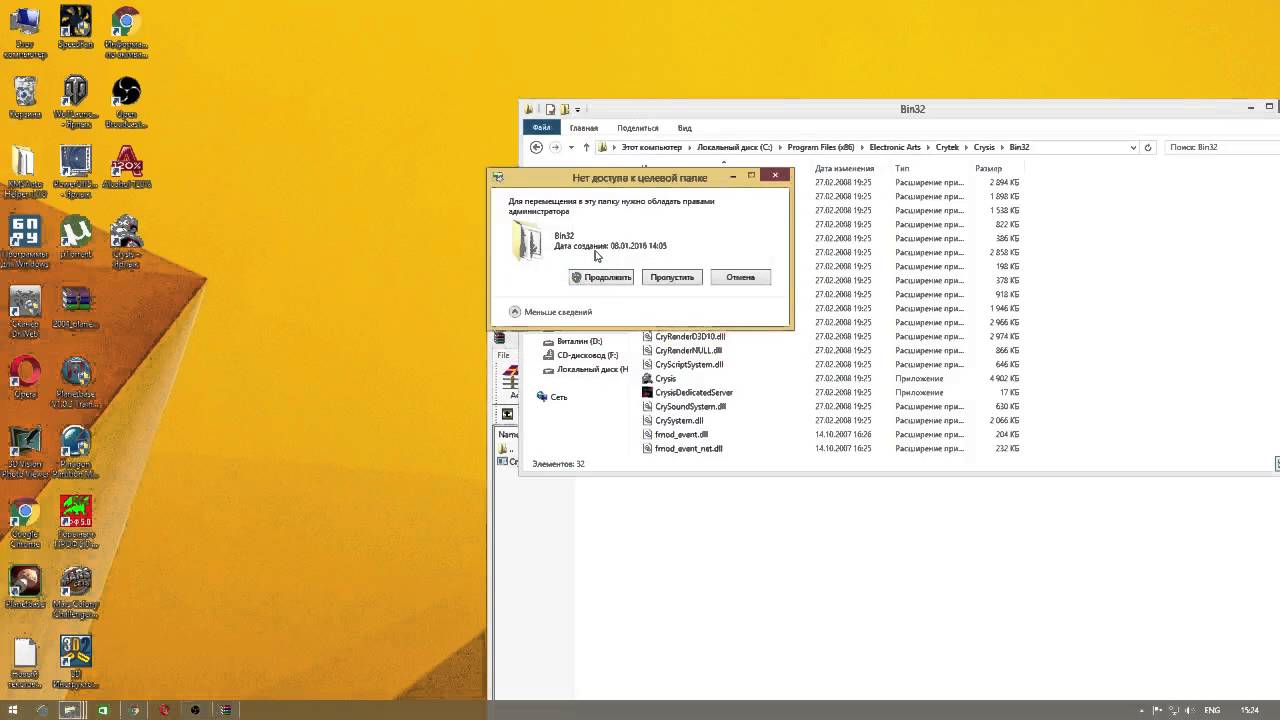
Task: Click the Отмена button in the dialog
Action: click(740, 277)
